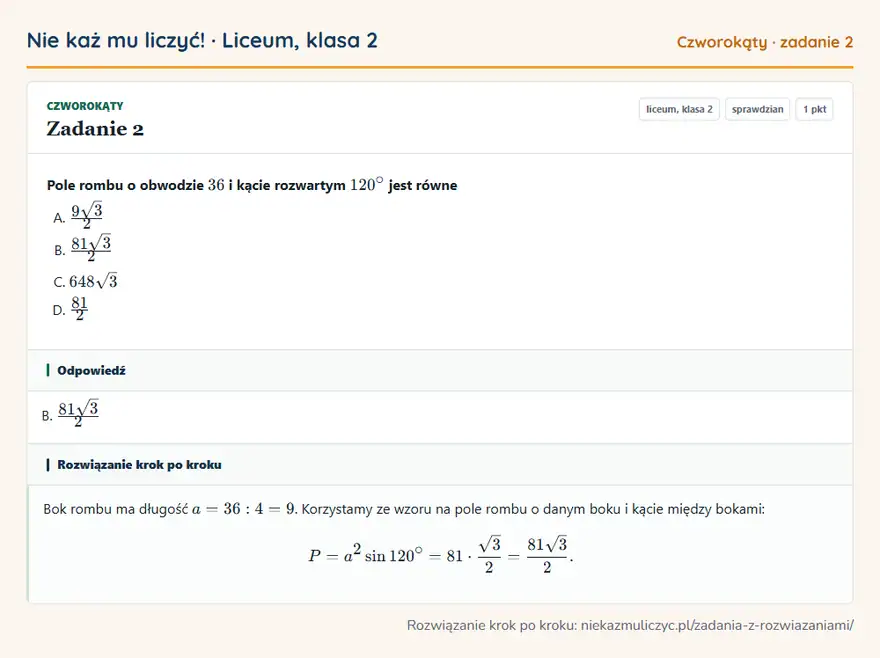The image size is (880, 658).
Task: Click the formula P = a² sin 120°
Action: 364,556
